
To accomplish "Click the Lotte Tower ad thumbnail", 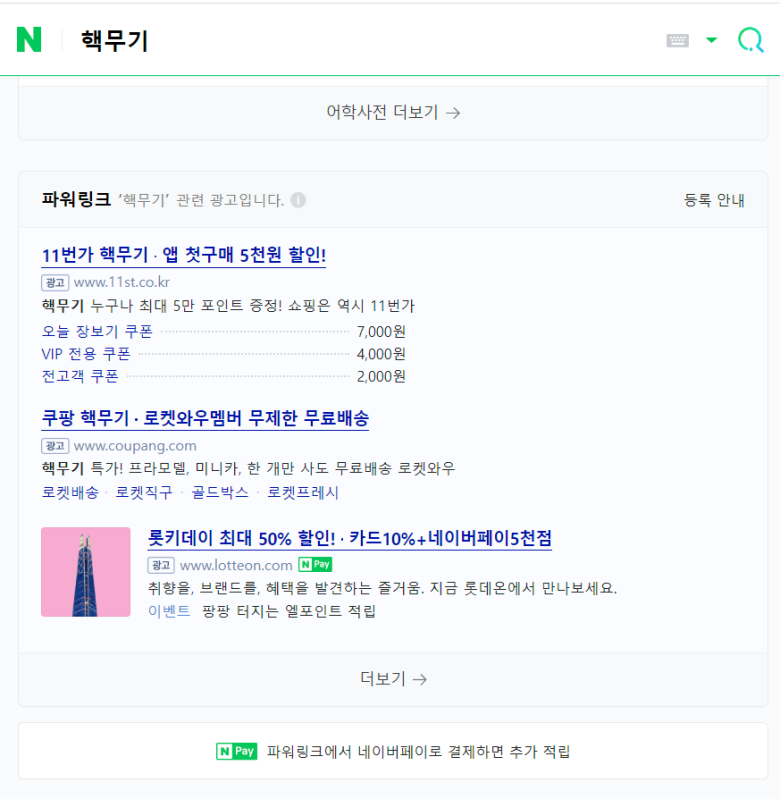I will point(86,572).
